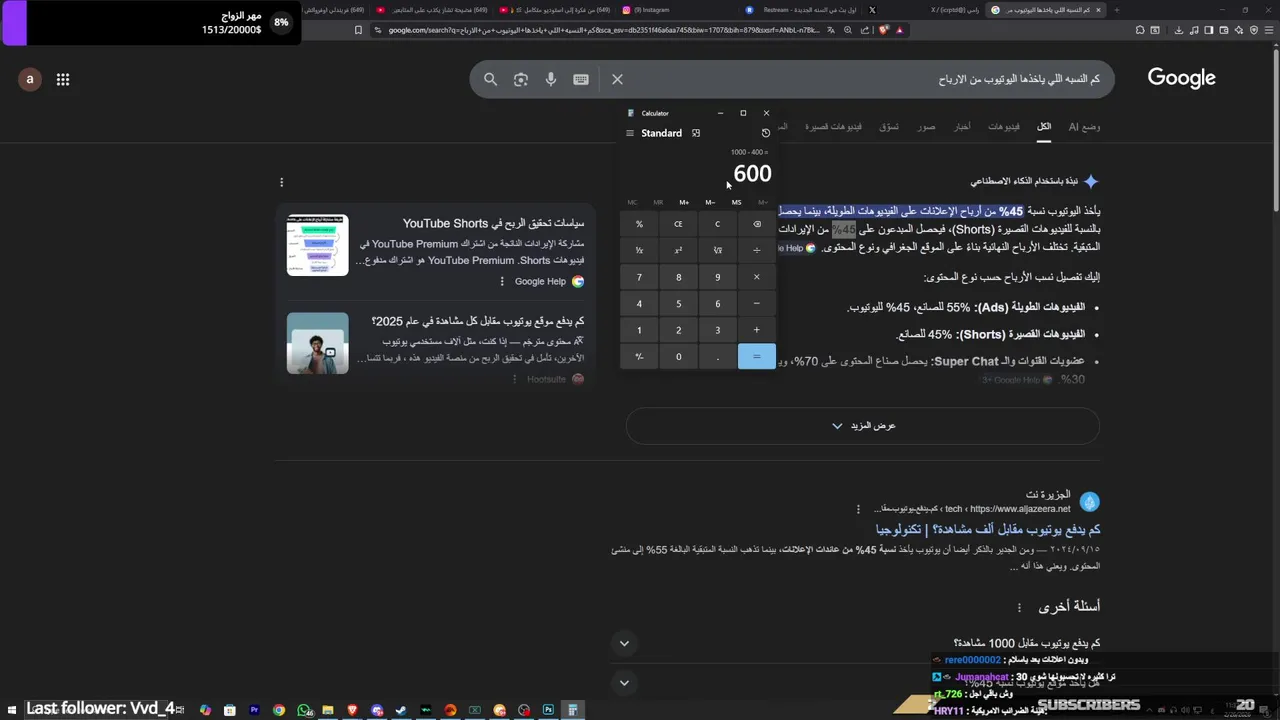
Task: Open Al Jazeera article about YouTube pay
Action: pyautogui.click(x=988, y=529)
